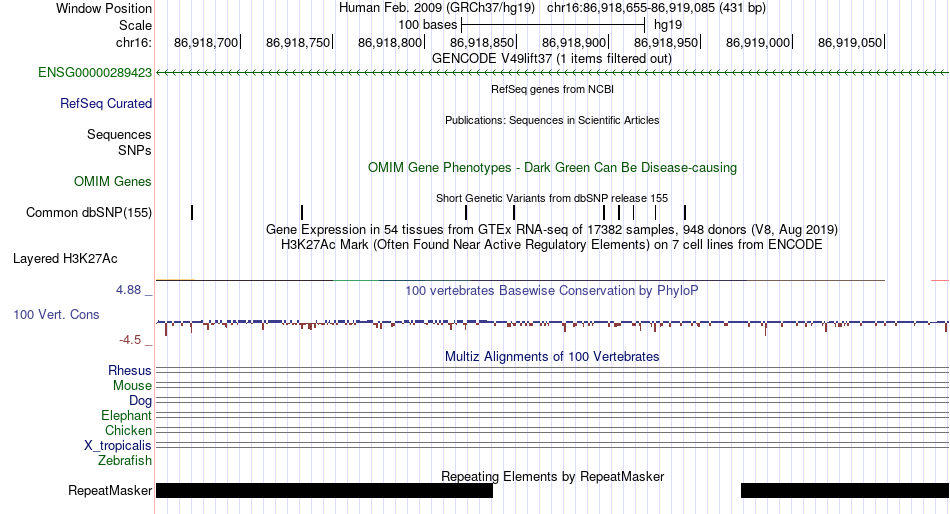The width and height of the screenshot is (950, 514).
Task: Click the 86,919,000 ruler position
Action: pyautogui.click(x=759, y=42)
